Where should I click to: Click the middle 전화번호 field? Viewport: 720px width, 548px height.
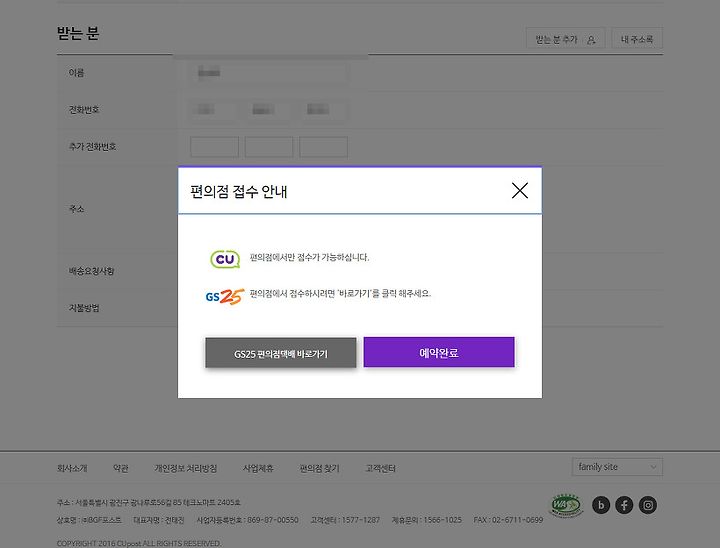point(269,109)
